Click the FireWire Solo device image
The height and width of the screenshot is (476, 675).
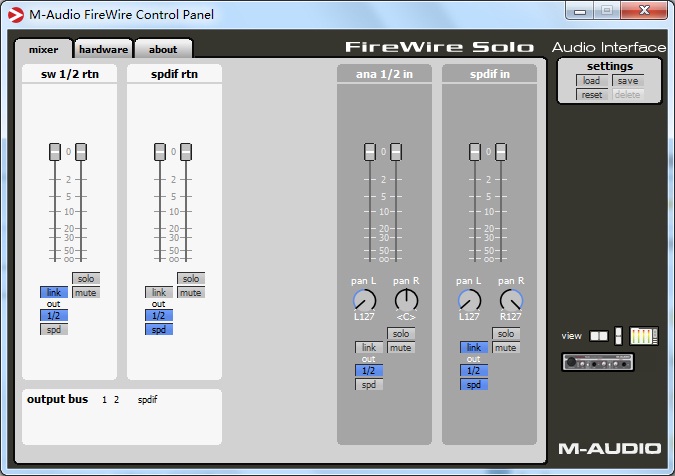coord(598,362)
